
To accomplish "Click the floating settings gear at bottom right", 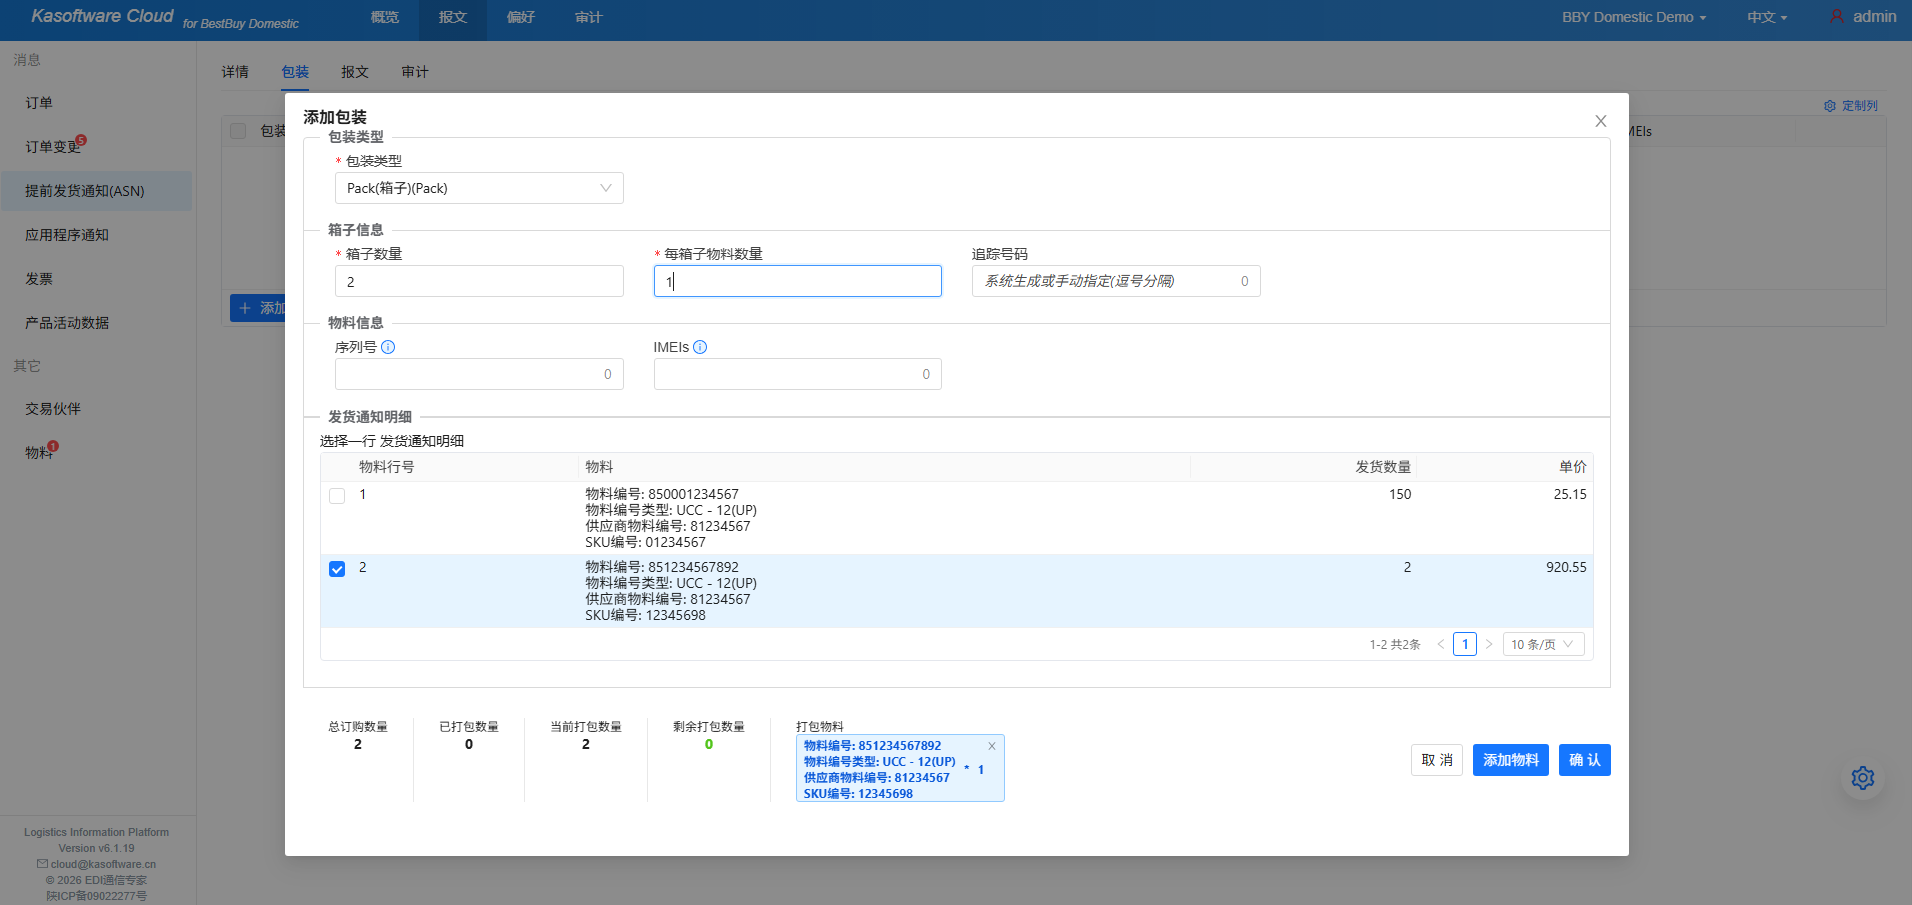I will click(x=1862, y=778).
